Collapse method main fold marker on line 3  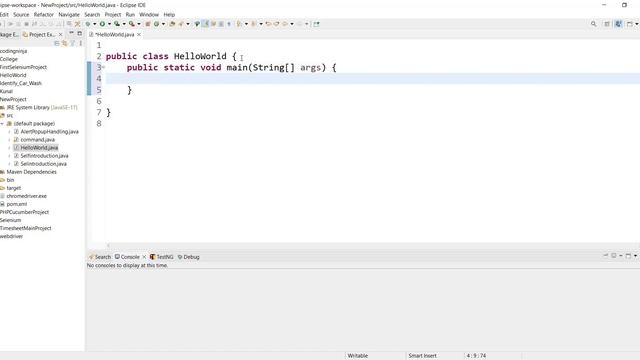coord(104,67)
